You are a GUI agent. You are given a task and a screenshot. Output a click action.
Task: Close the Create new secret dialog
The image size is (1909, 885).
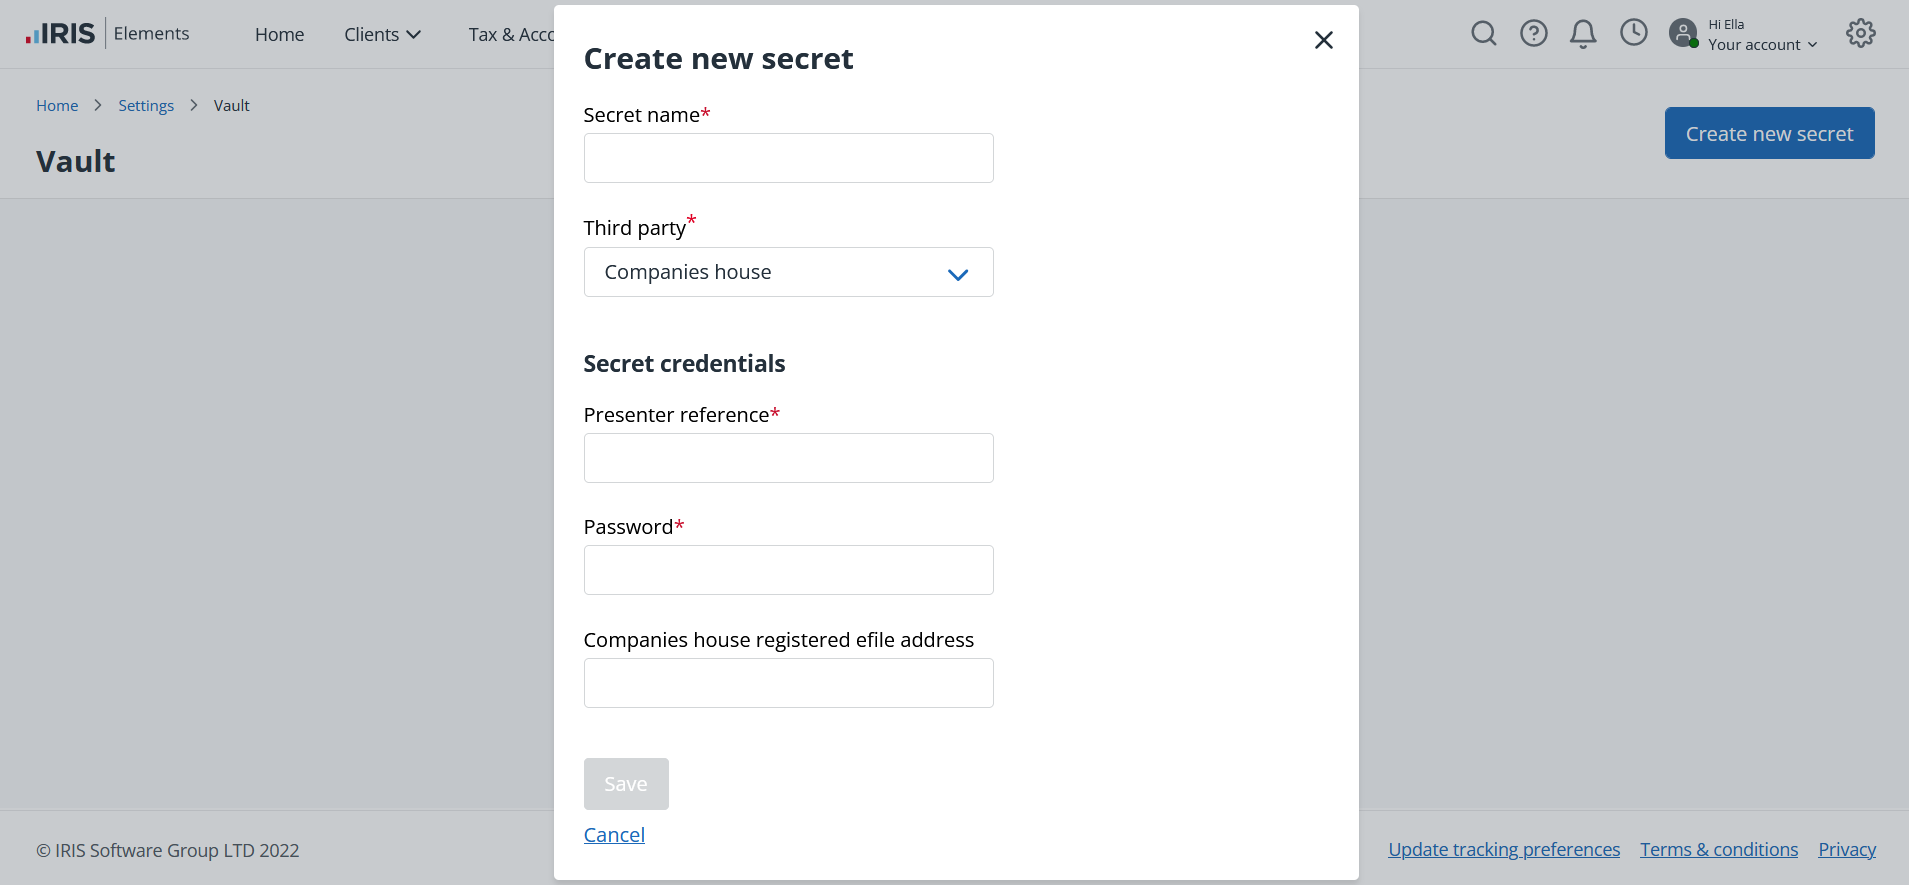tap(1324, 40)
